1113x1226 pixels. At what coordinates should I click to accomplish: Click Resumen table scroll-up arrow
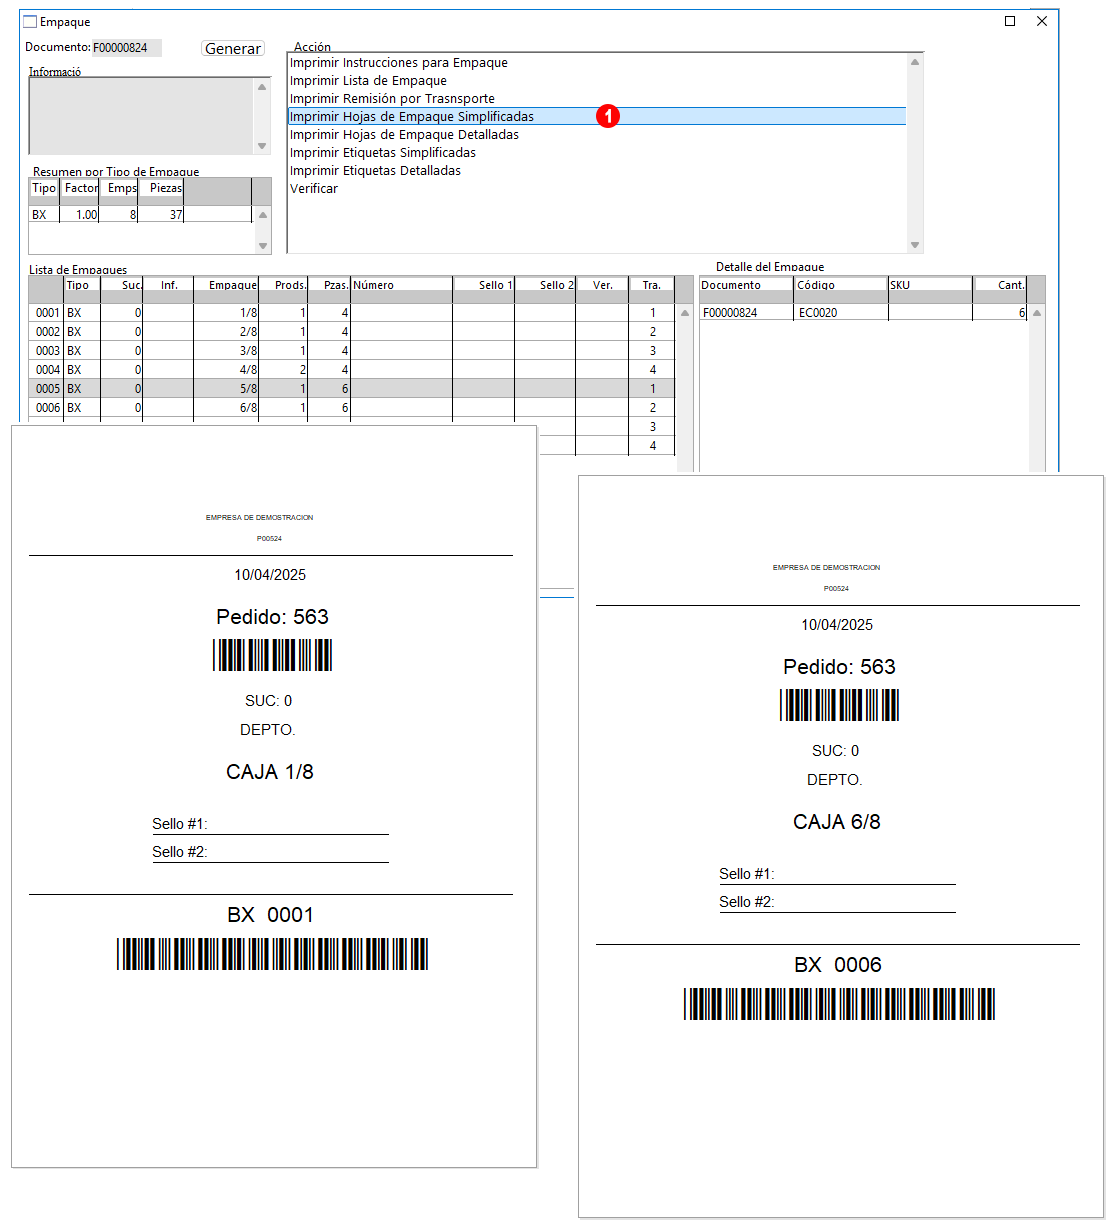tap(263, 215)
